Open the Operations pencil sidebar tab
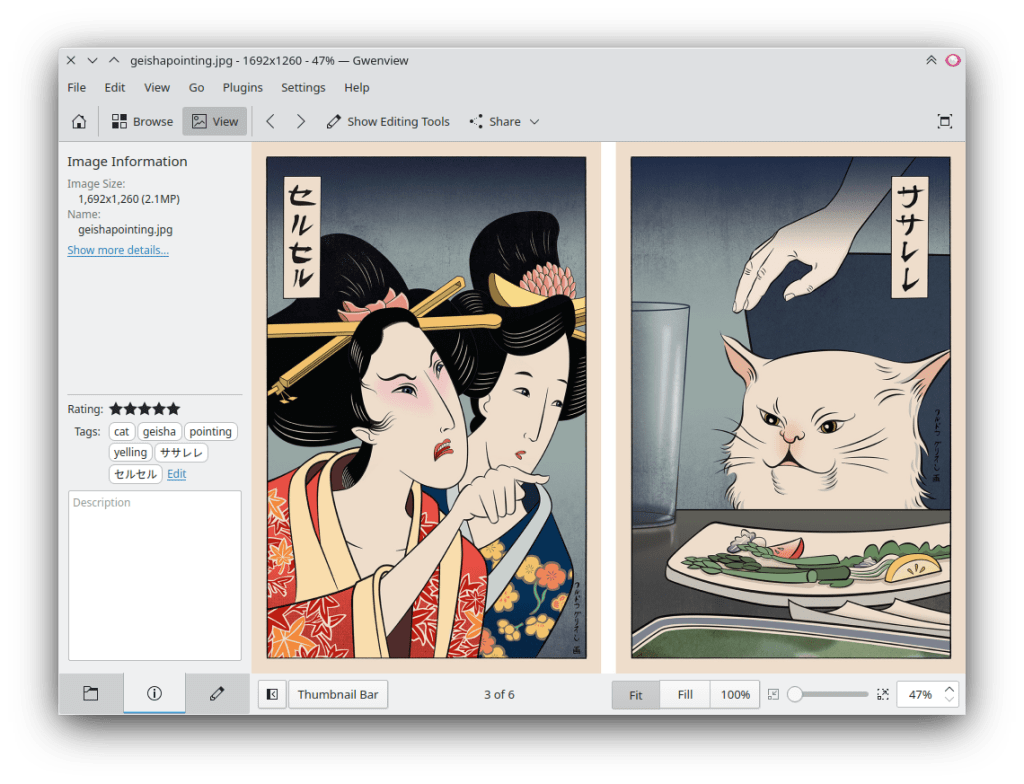Screen dimensions: 1024x784 pos(217,694)
